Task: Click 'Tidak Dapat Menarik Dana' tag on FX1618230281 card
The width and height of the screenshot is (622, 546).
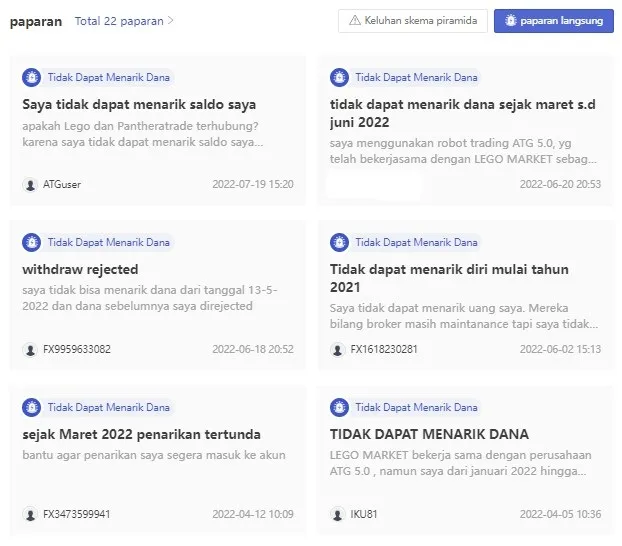Action: click(x=417, y=242)
